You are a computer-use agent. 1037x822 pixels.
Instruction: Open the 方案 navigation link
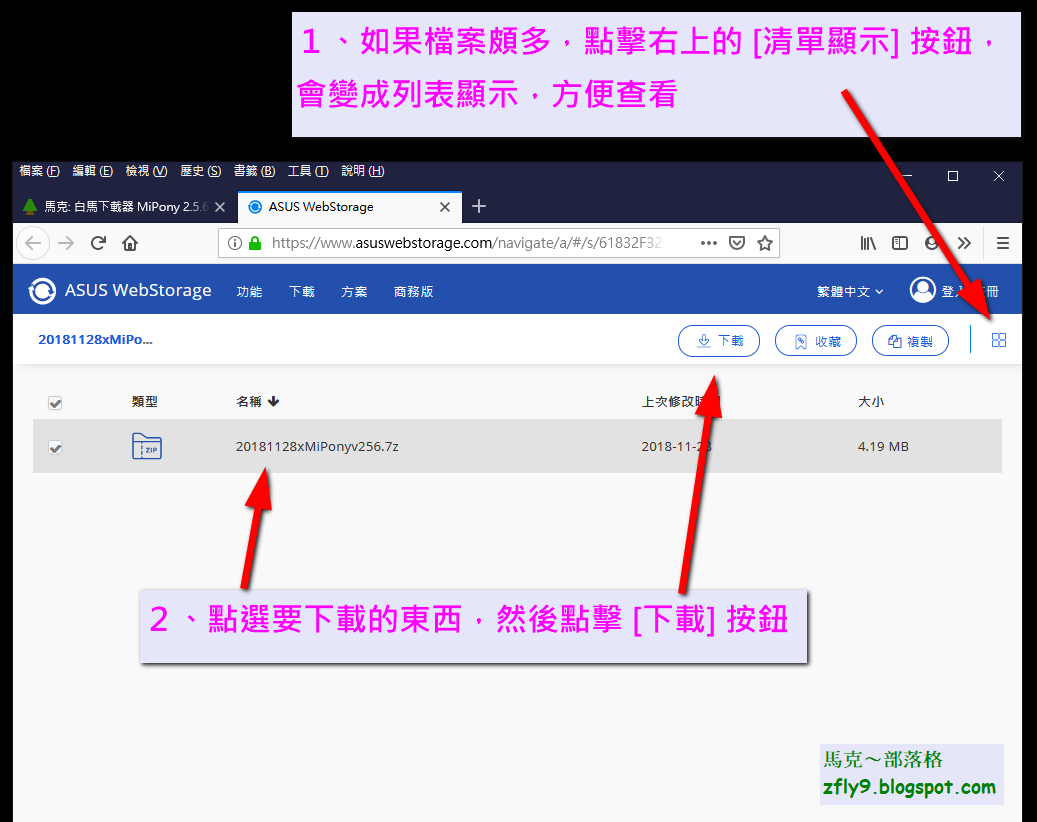pyautogui.click(x=354, y=292)
